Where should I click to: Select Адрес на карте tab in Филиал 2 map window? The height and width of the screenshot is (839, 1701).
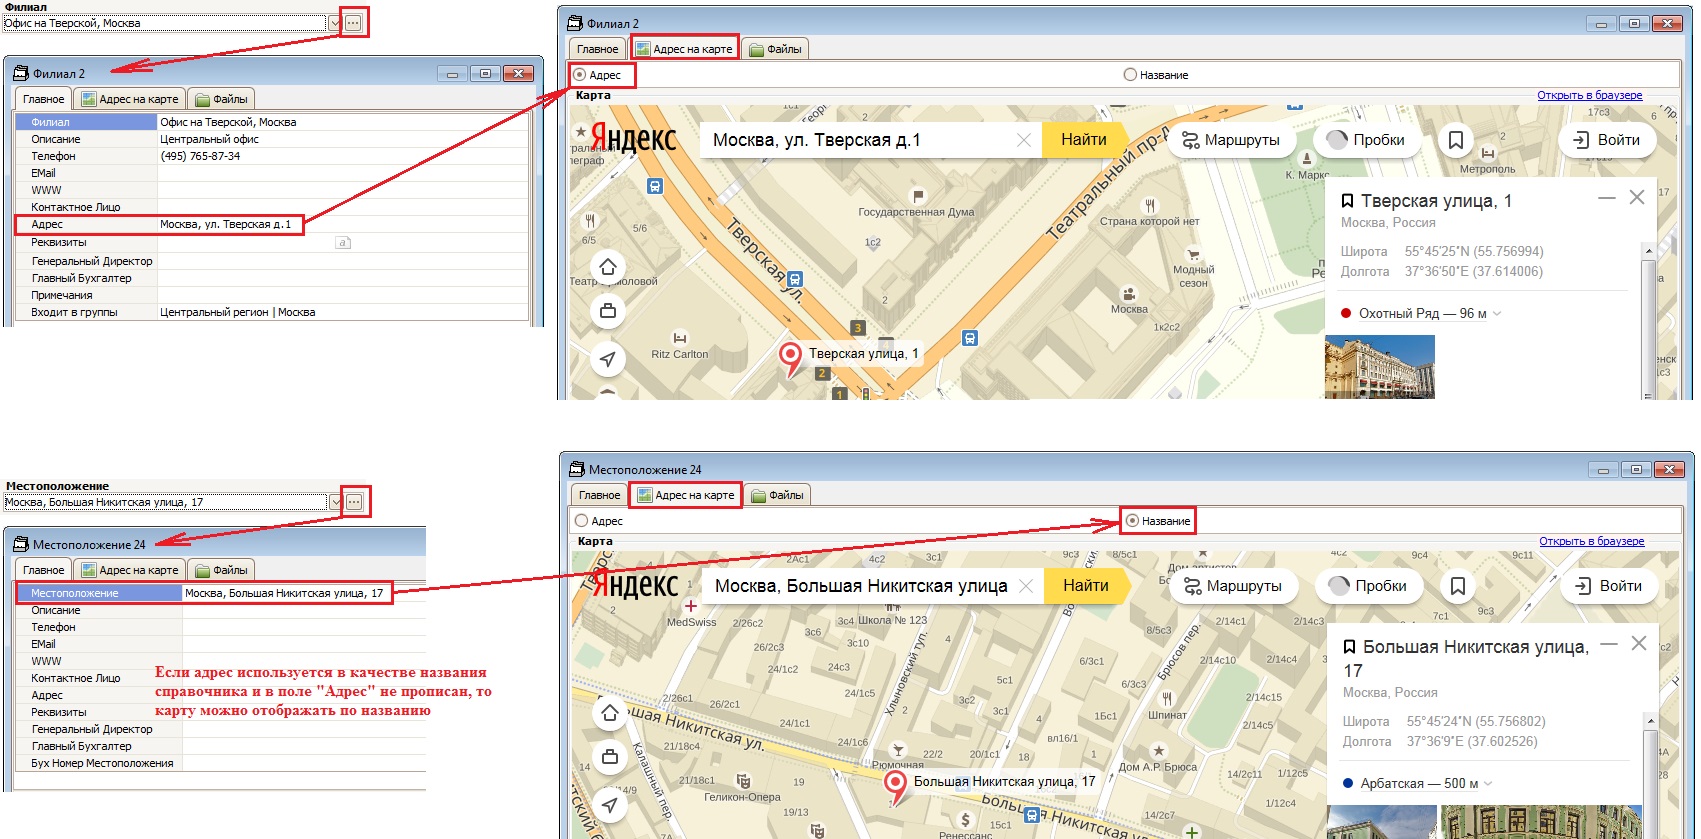tap(684, 49)
